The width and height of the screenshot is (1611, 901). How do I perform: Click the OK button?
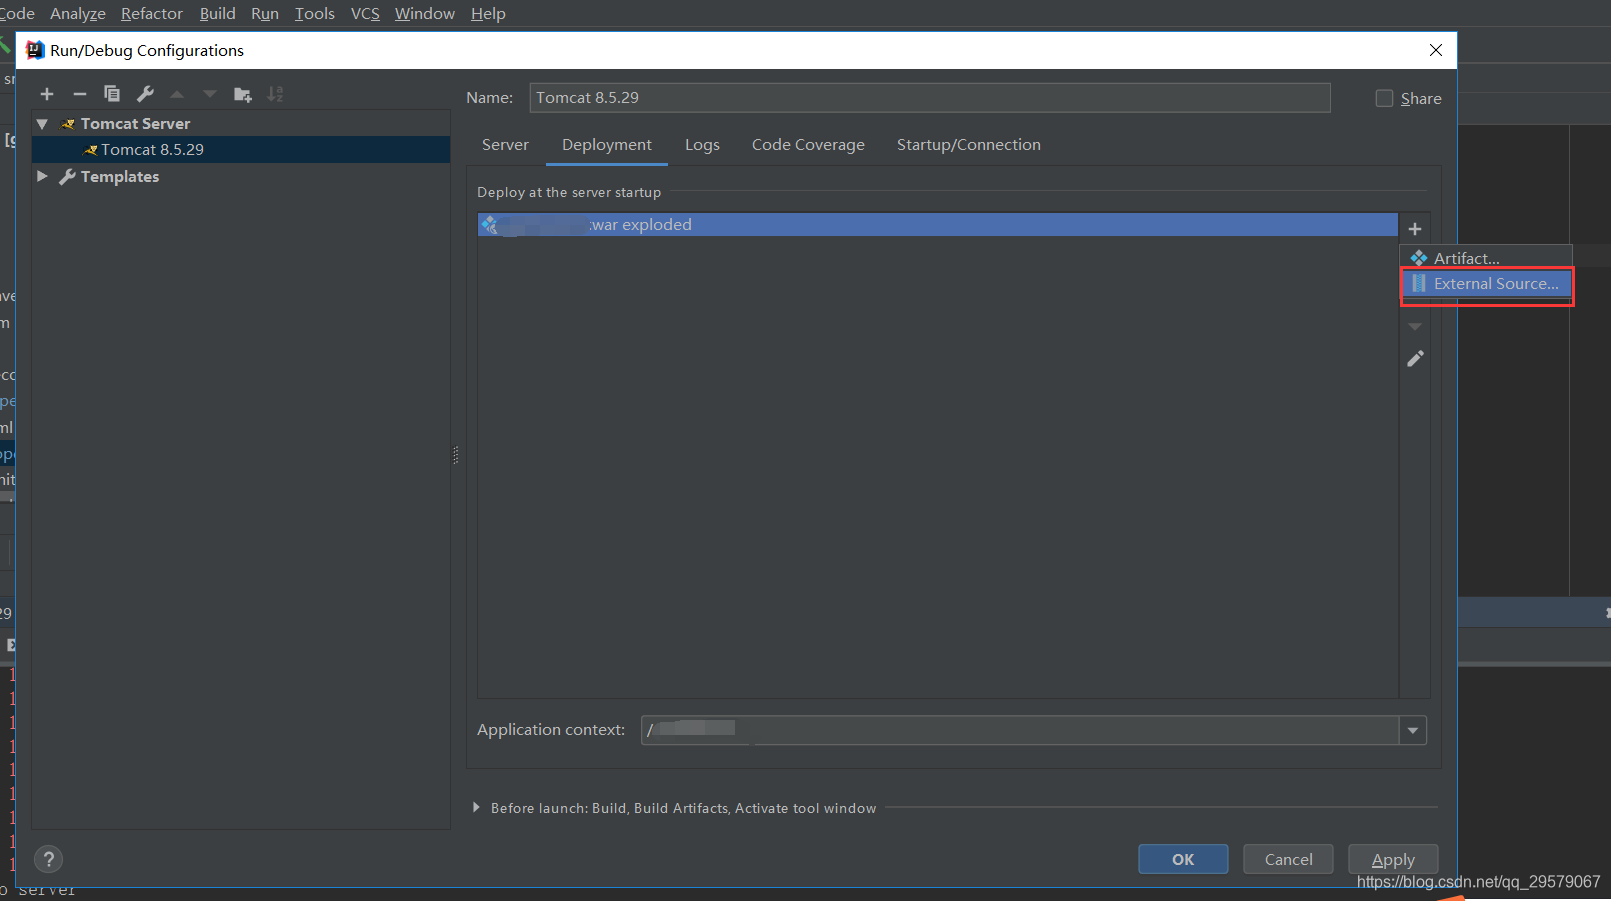[1183, 859]
